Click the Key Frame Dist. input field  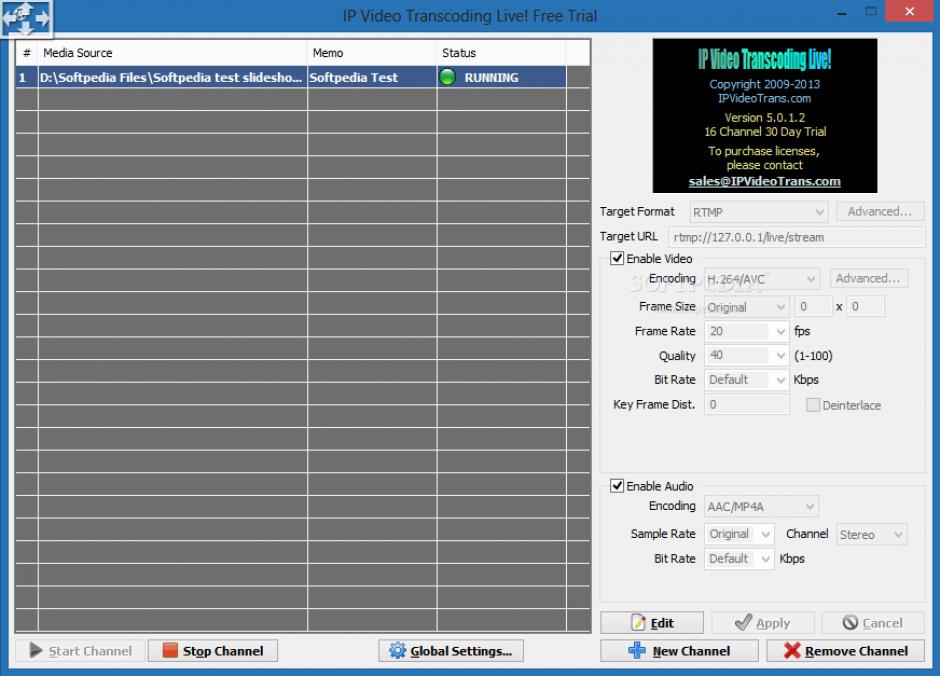pos(746,405)
